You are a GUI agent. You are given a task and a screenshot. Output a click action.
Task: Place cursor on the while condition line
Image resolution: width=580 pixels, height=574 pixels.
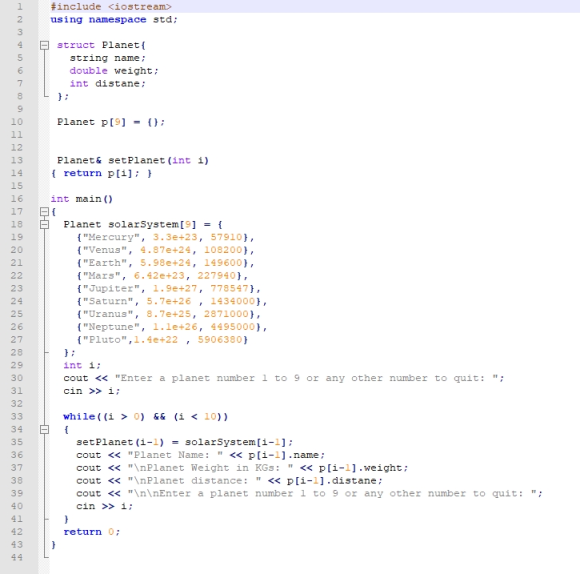pos(146,417)
